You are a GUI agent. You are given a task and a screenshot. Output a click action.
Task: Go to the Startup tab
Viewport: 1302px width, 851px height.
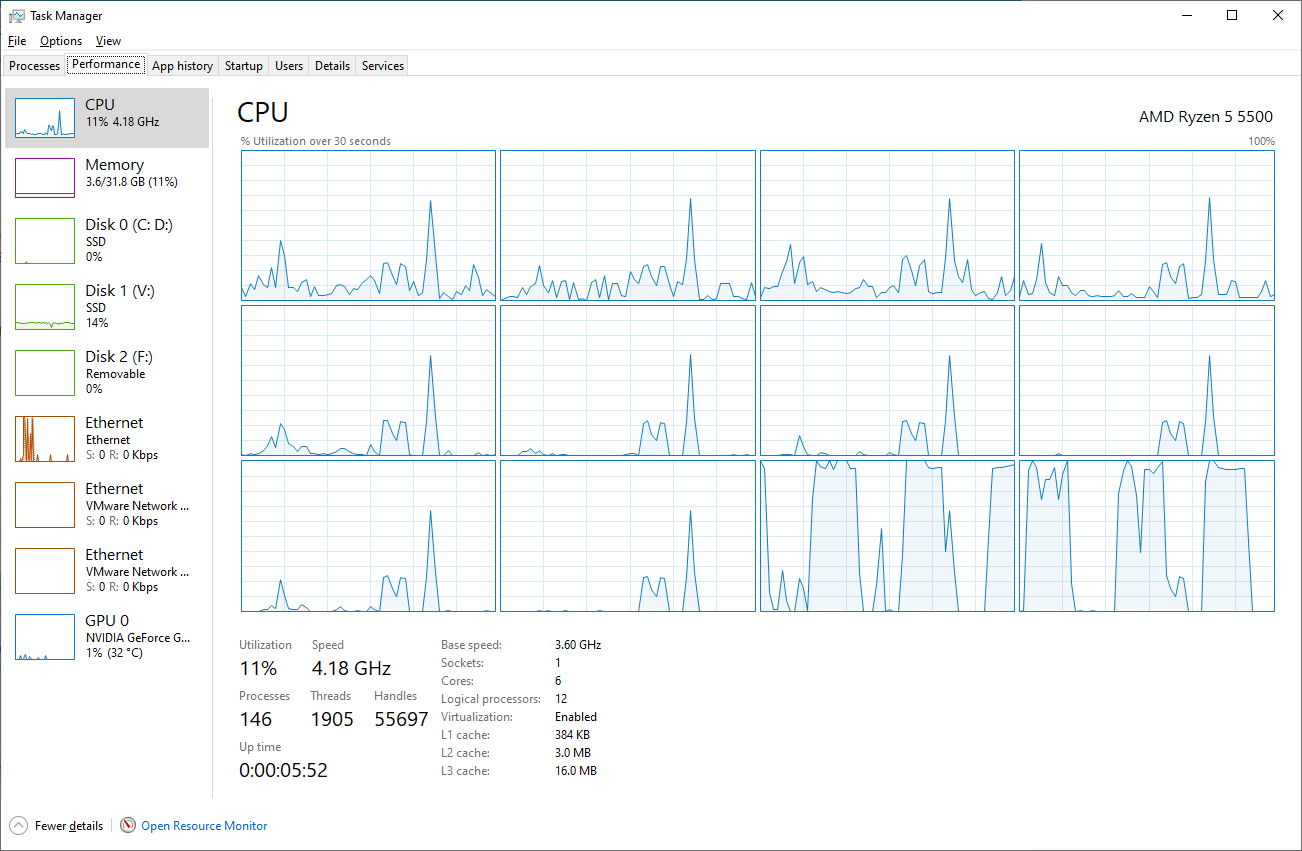click(x=243, y=66)
